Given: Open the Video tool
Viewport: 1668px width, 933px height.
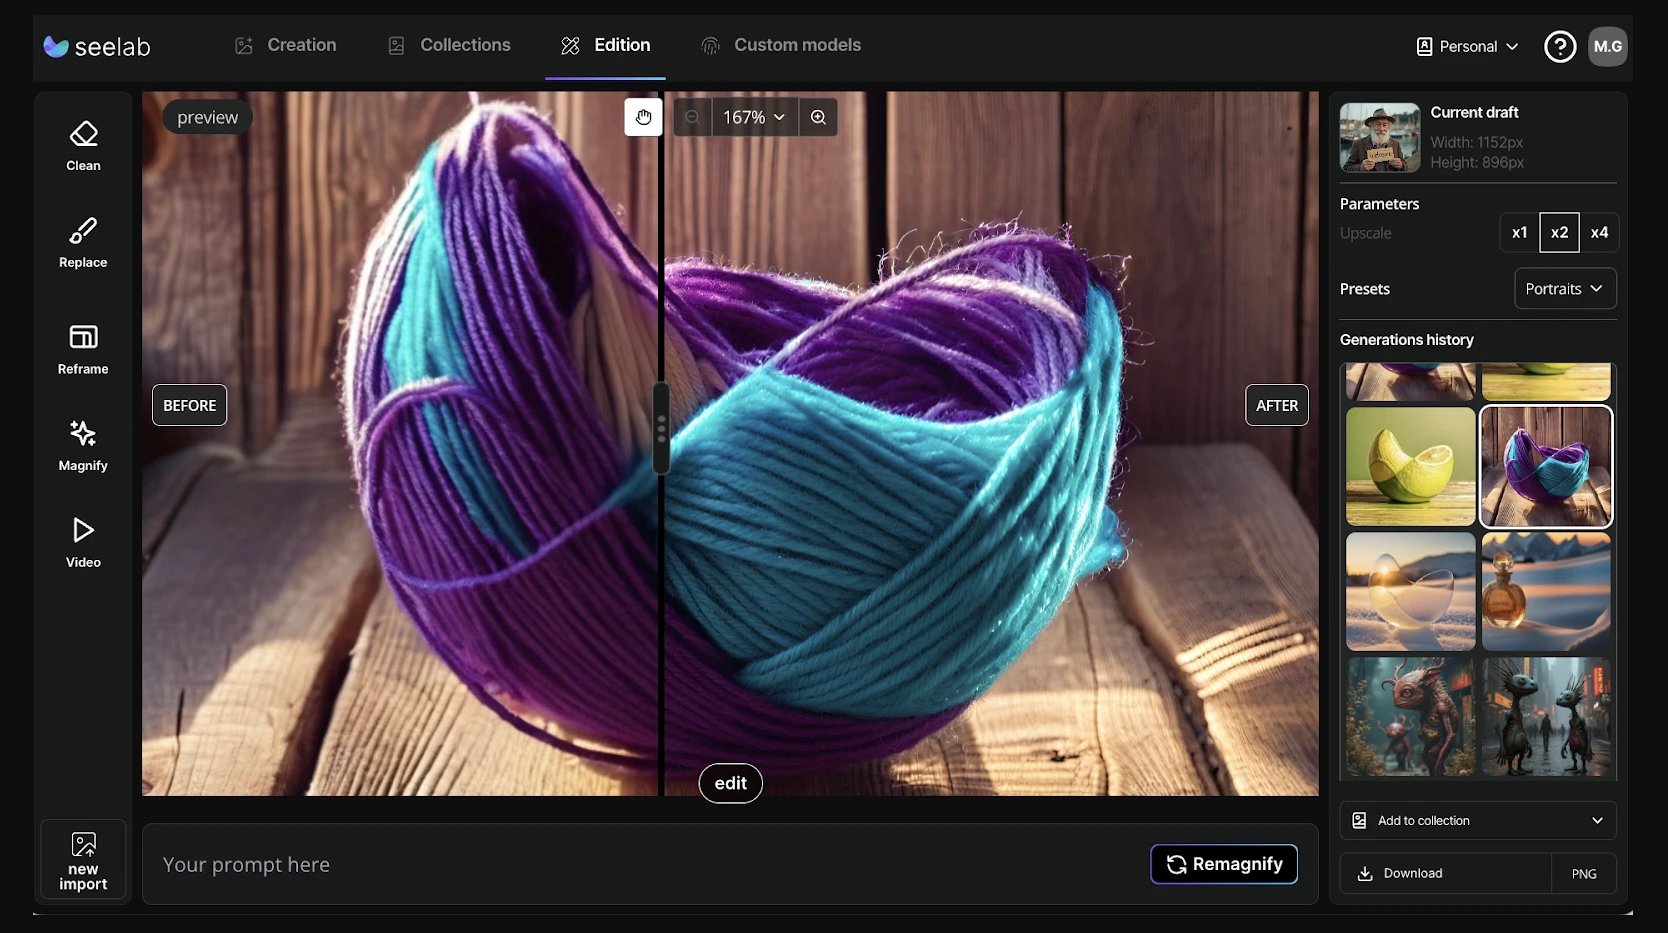Looking at the screenshot, I should click(x=83, y=542).
